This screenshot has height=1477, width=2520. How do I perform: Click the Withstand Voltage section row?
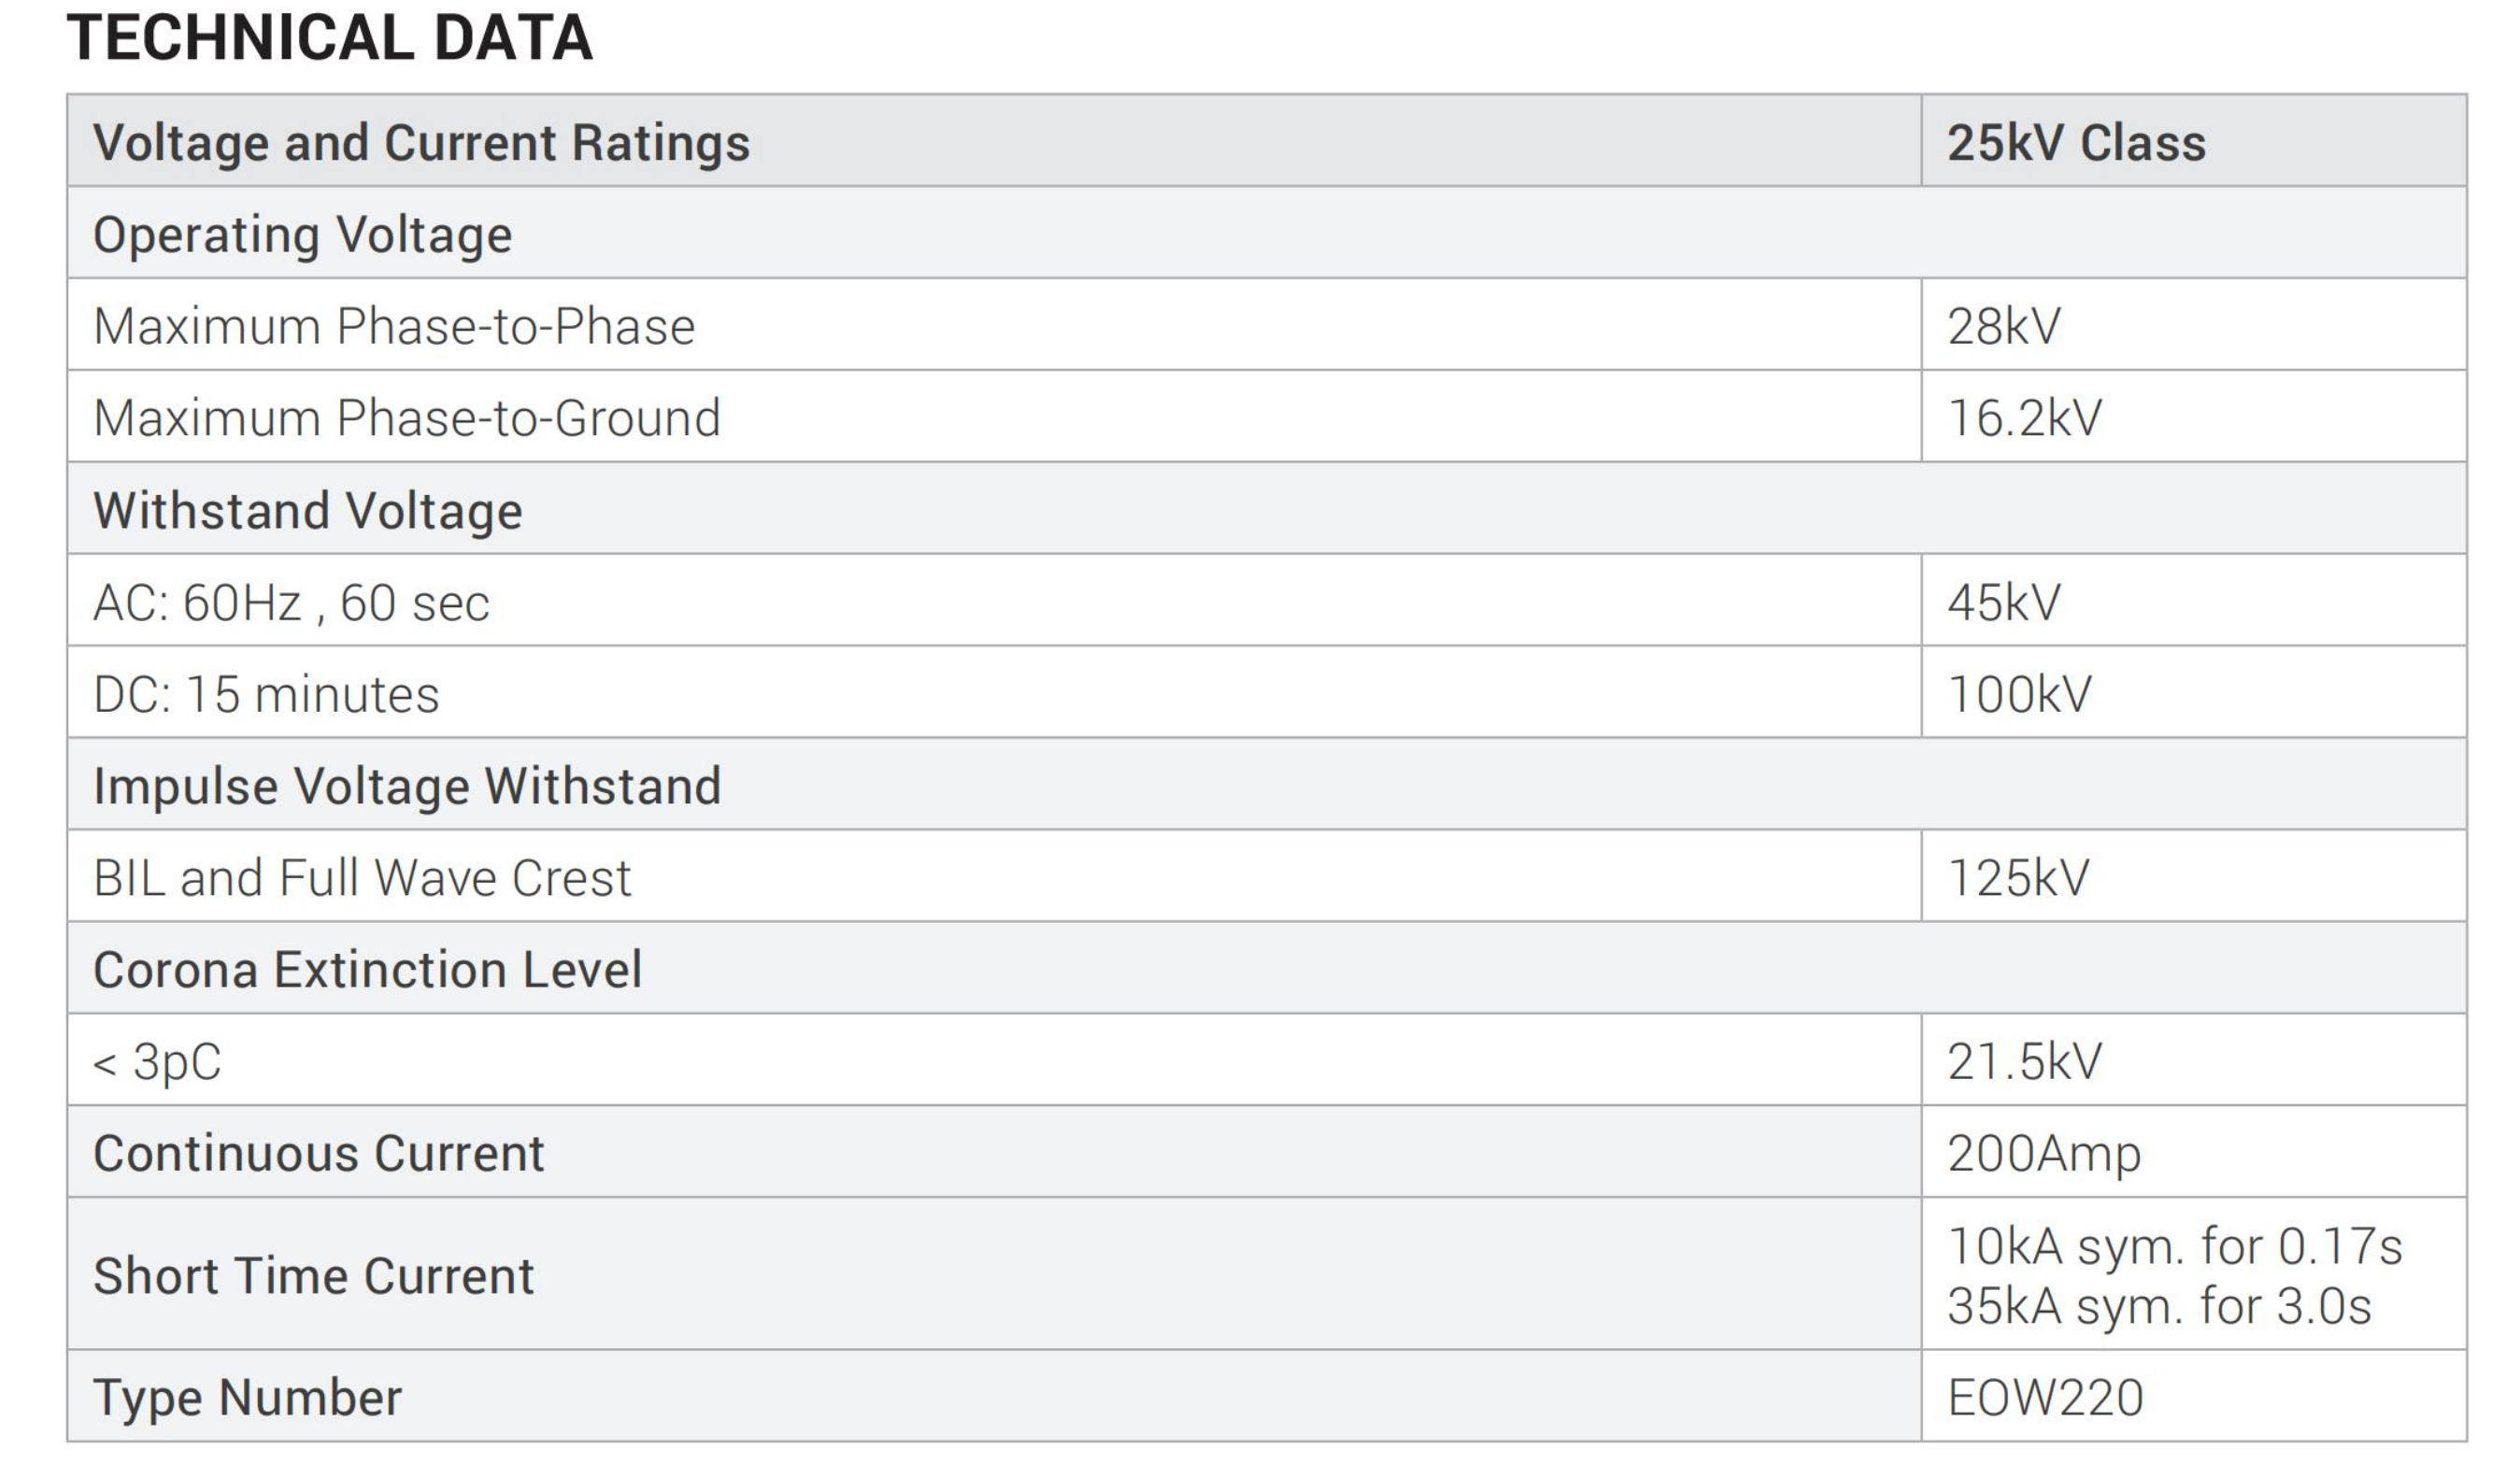(308, 510)
